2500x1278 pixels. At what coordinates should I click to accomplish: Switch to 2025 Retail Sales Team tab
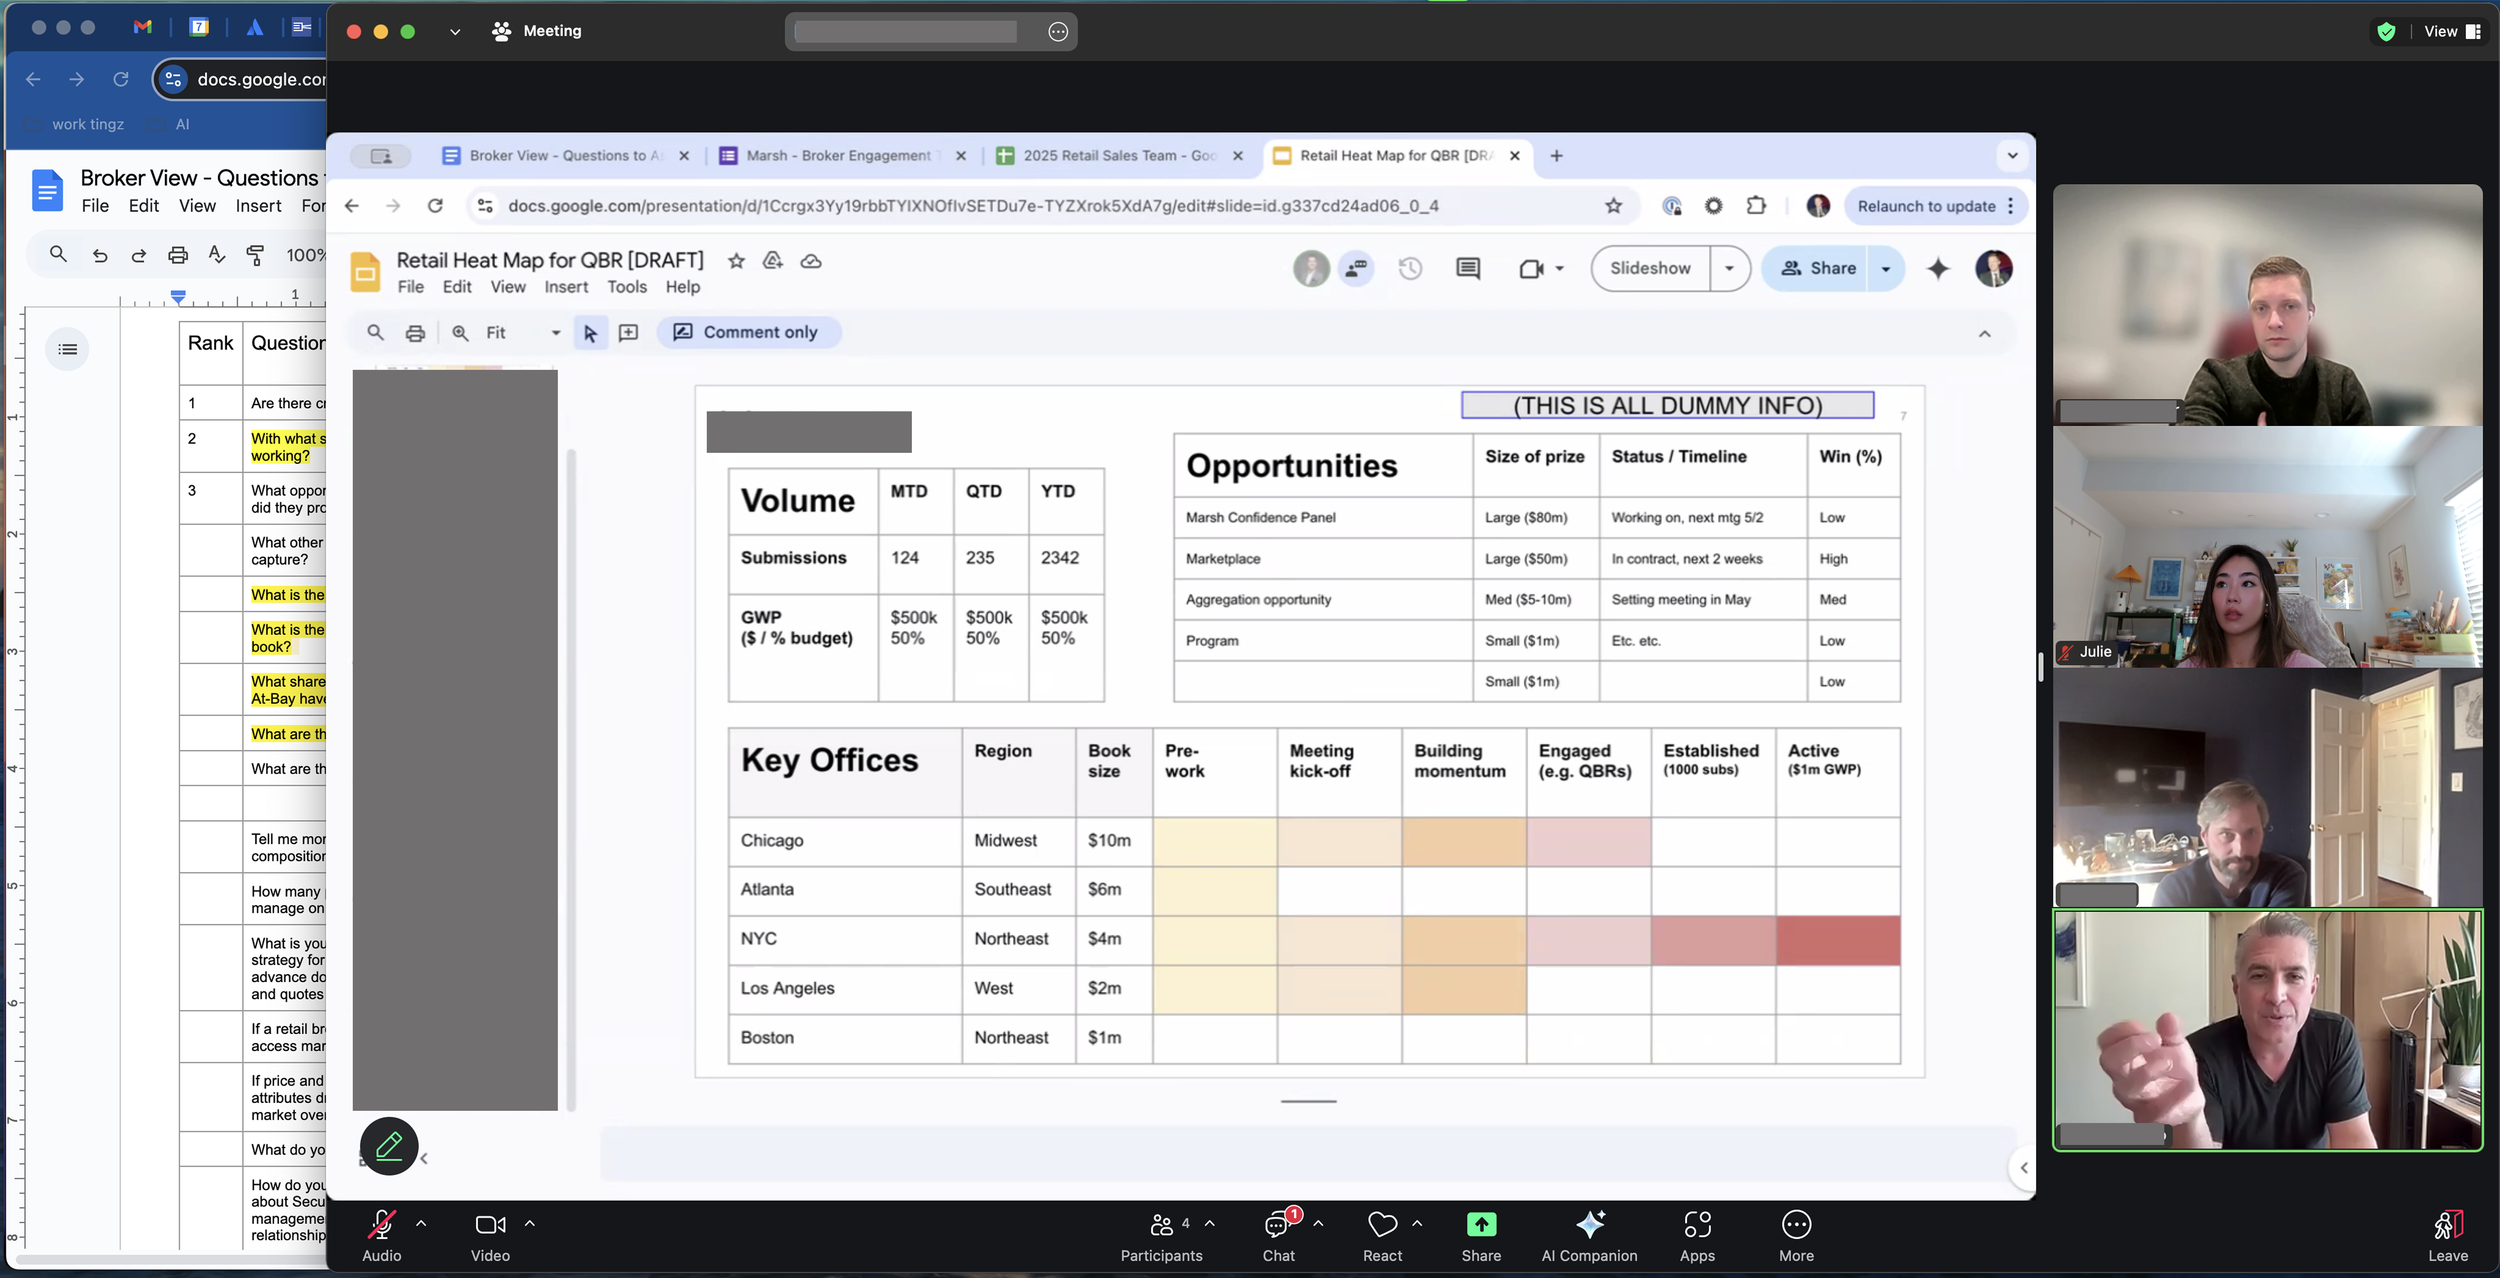click(x=1118, y=156)
